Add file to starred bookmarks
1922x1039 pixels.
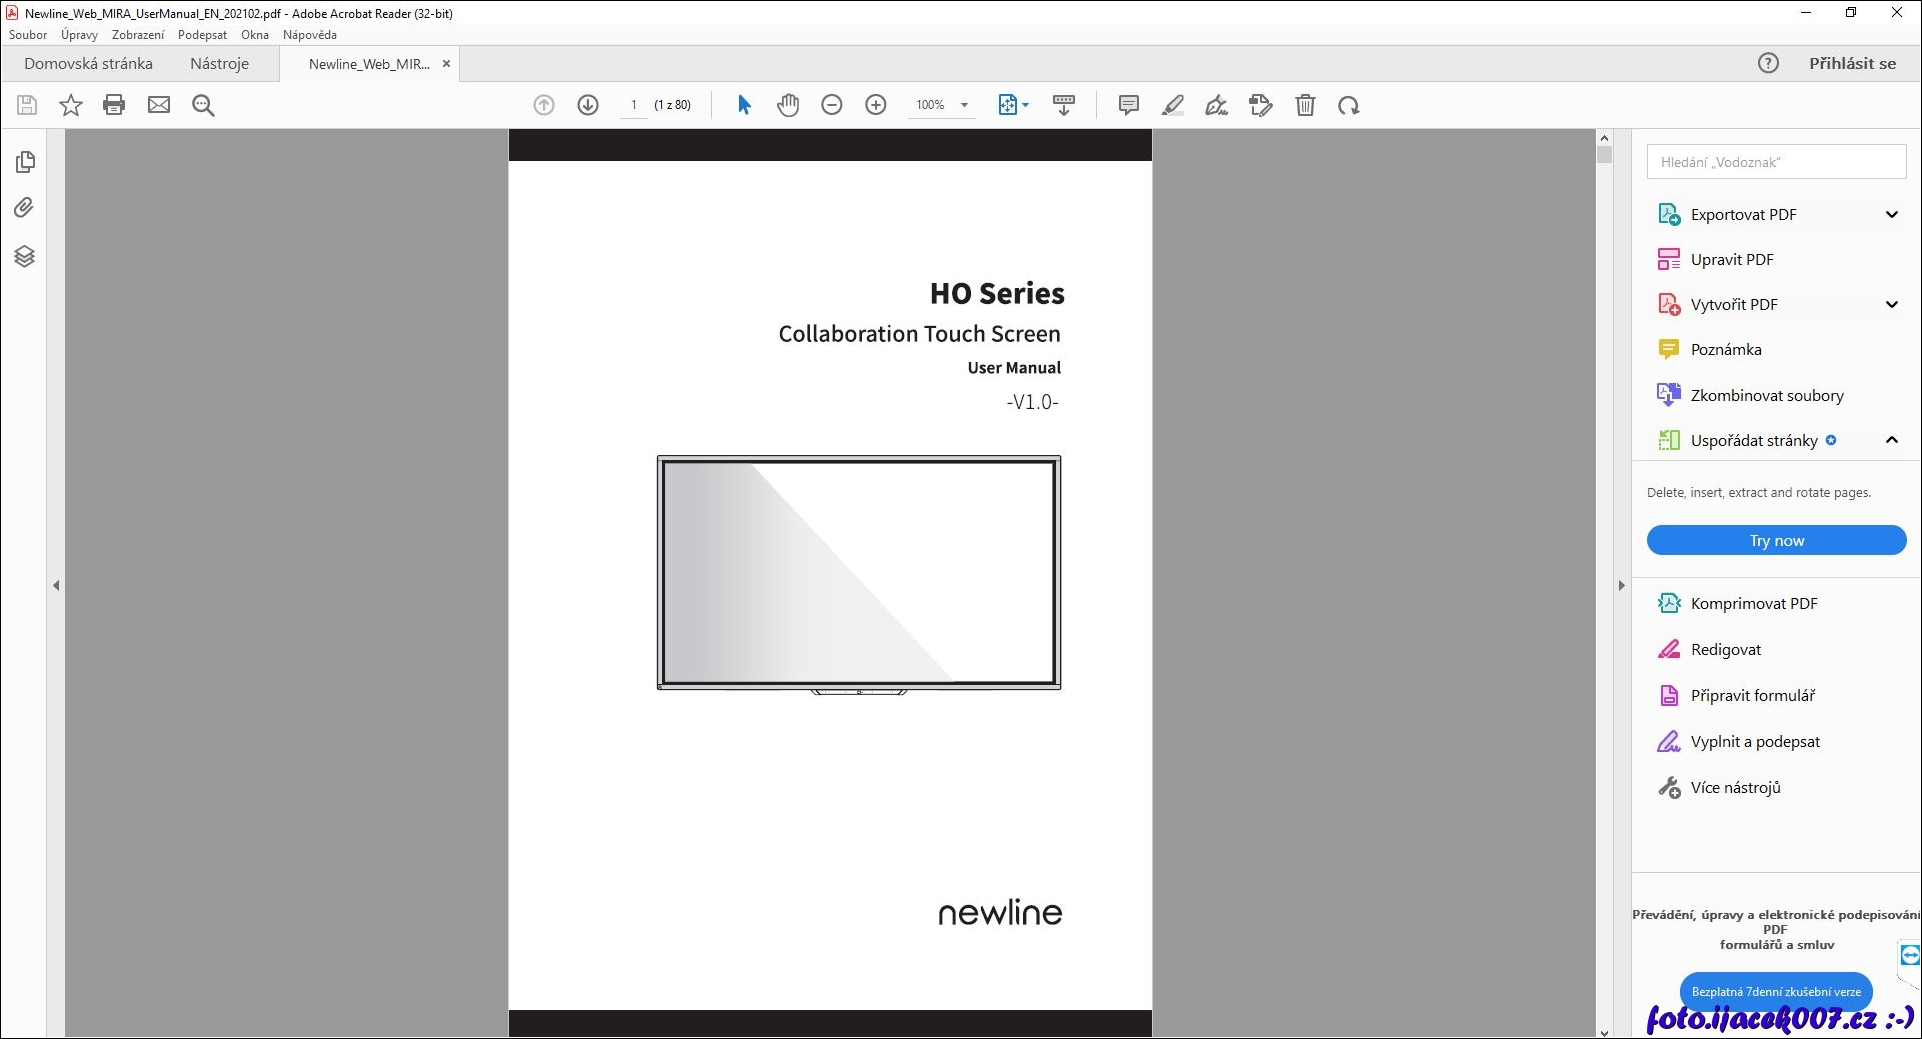click(x=70, y=105)
